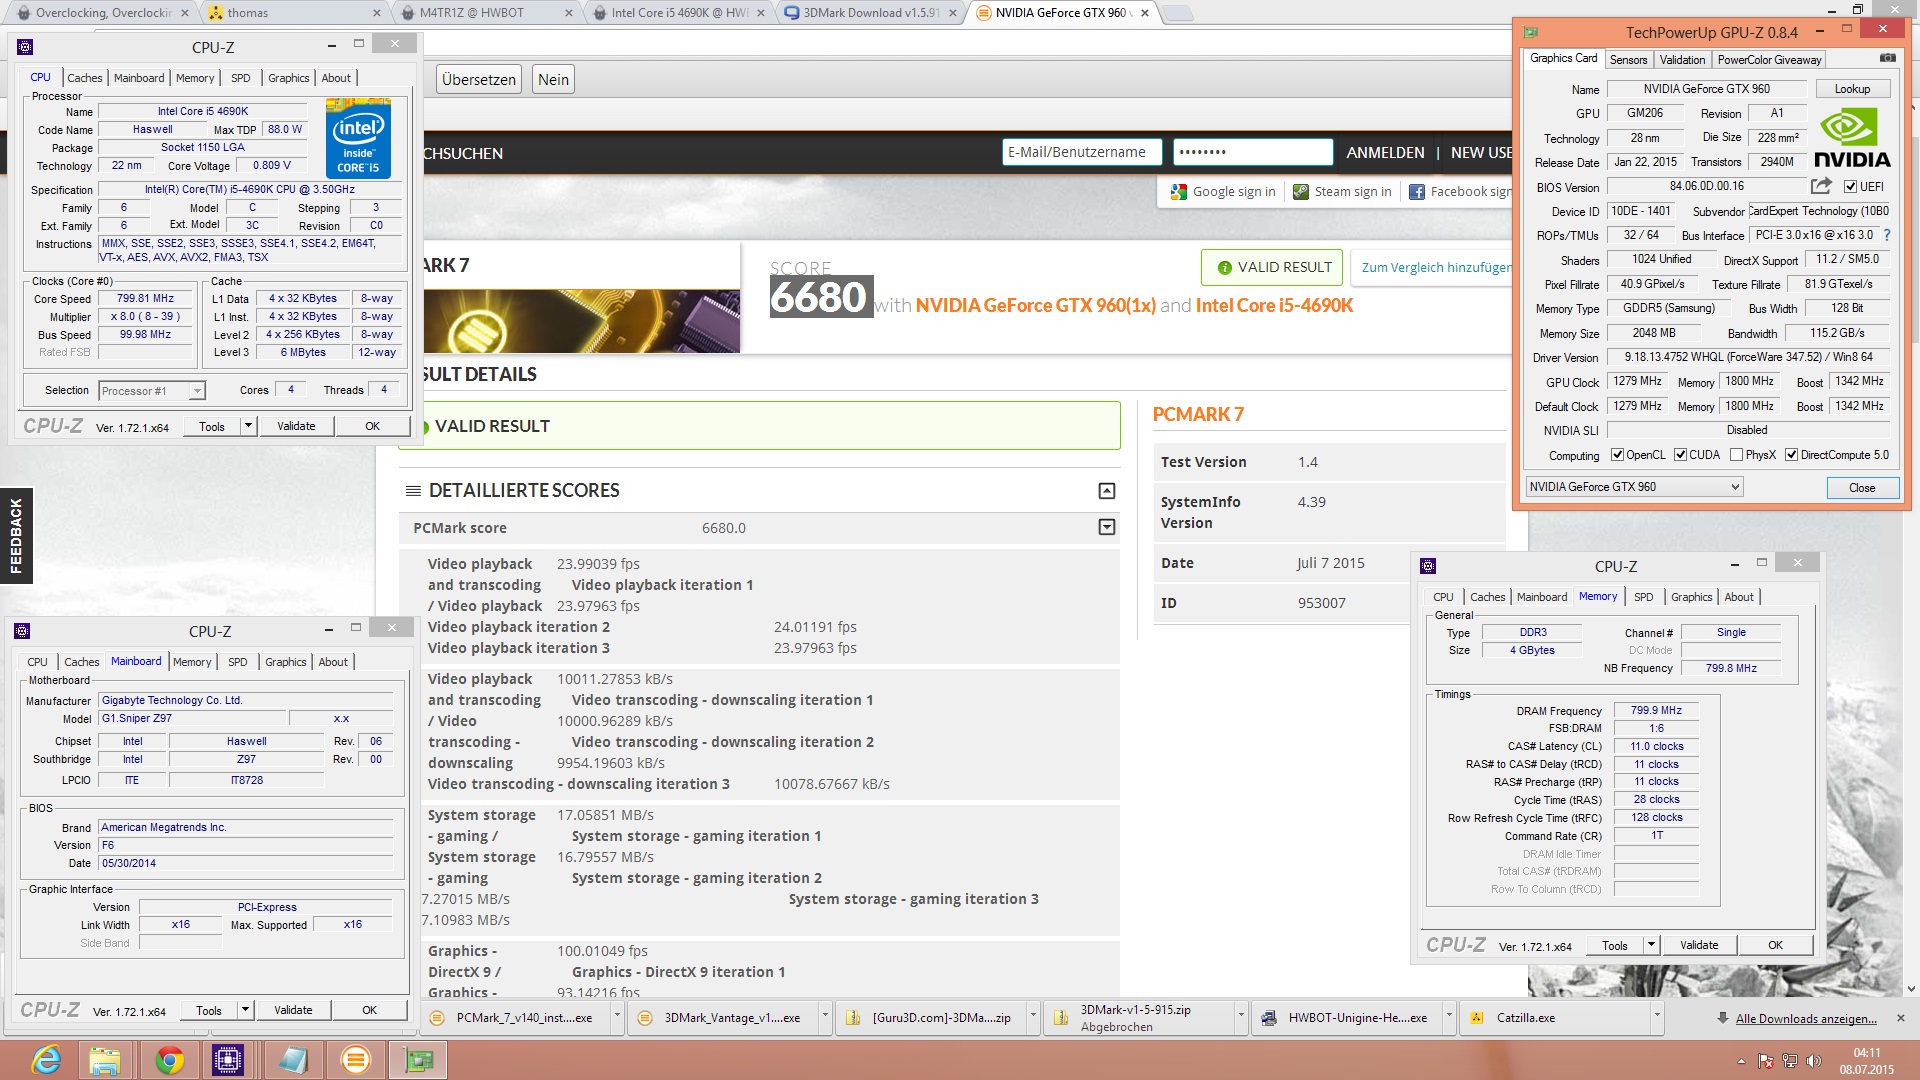This screenshot has width=1920, height=1080.
Task: Click the Nein button in translate bar
Action: click(x=553, y=80)
